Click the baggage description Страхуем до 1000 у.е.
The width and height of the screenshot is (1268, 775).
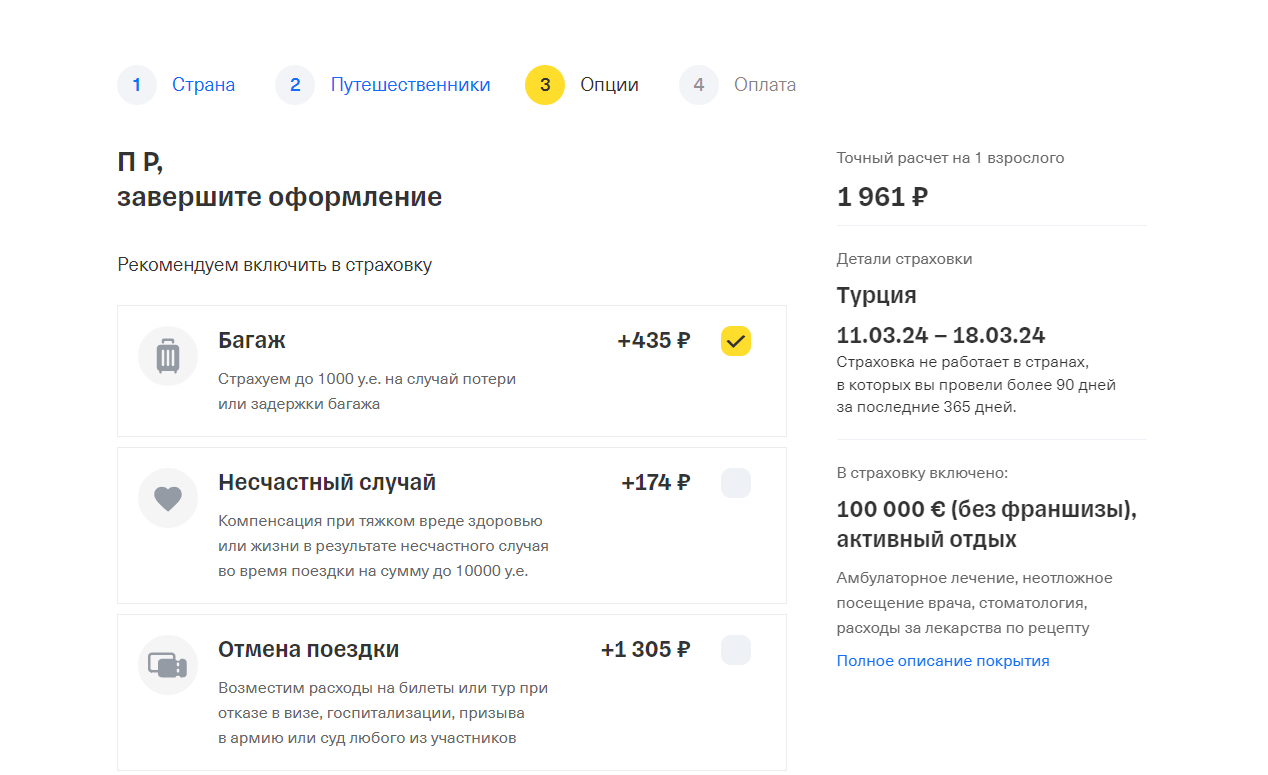[367, 392]
